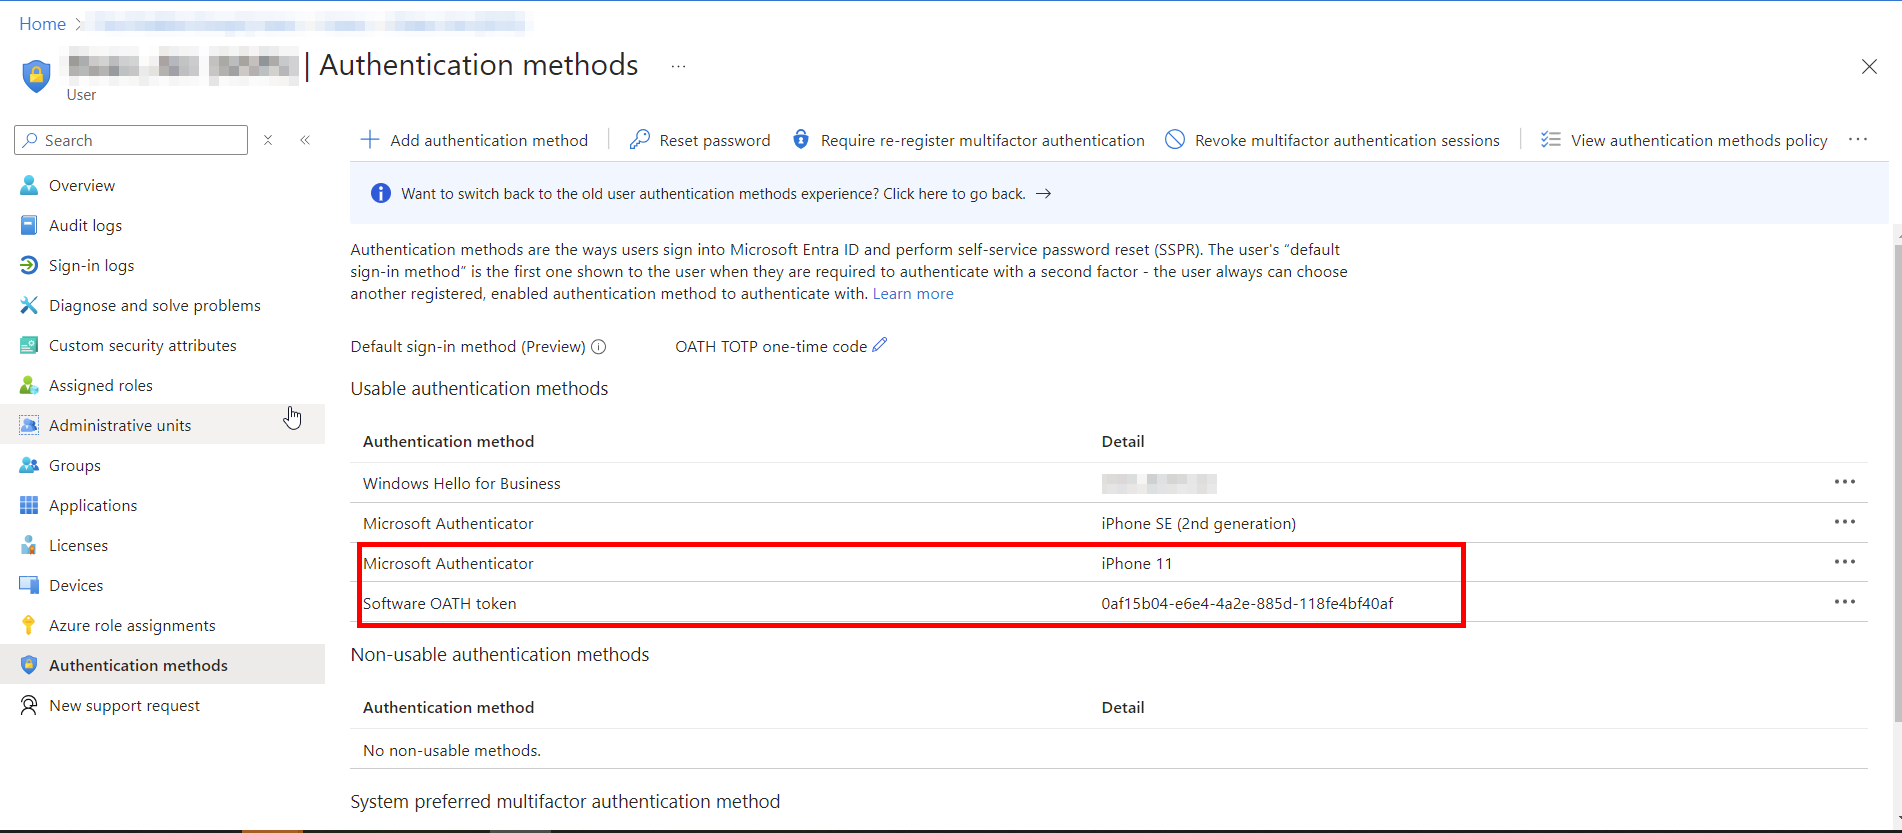This screenshot has width=1902, height=833.
Task: Open options for Software OATH token row
Action: [x=1845, y=602]
